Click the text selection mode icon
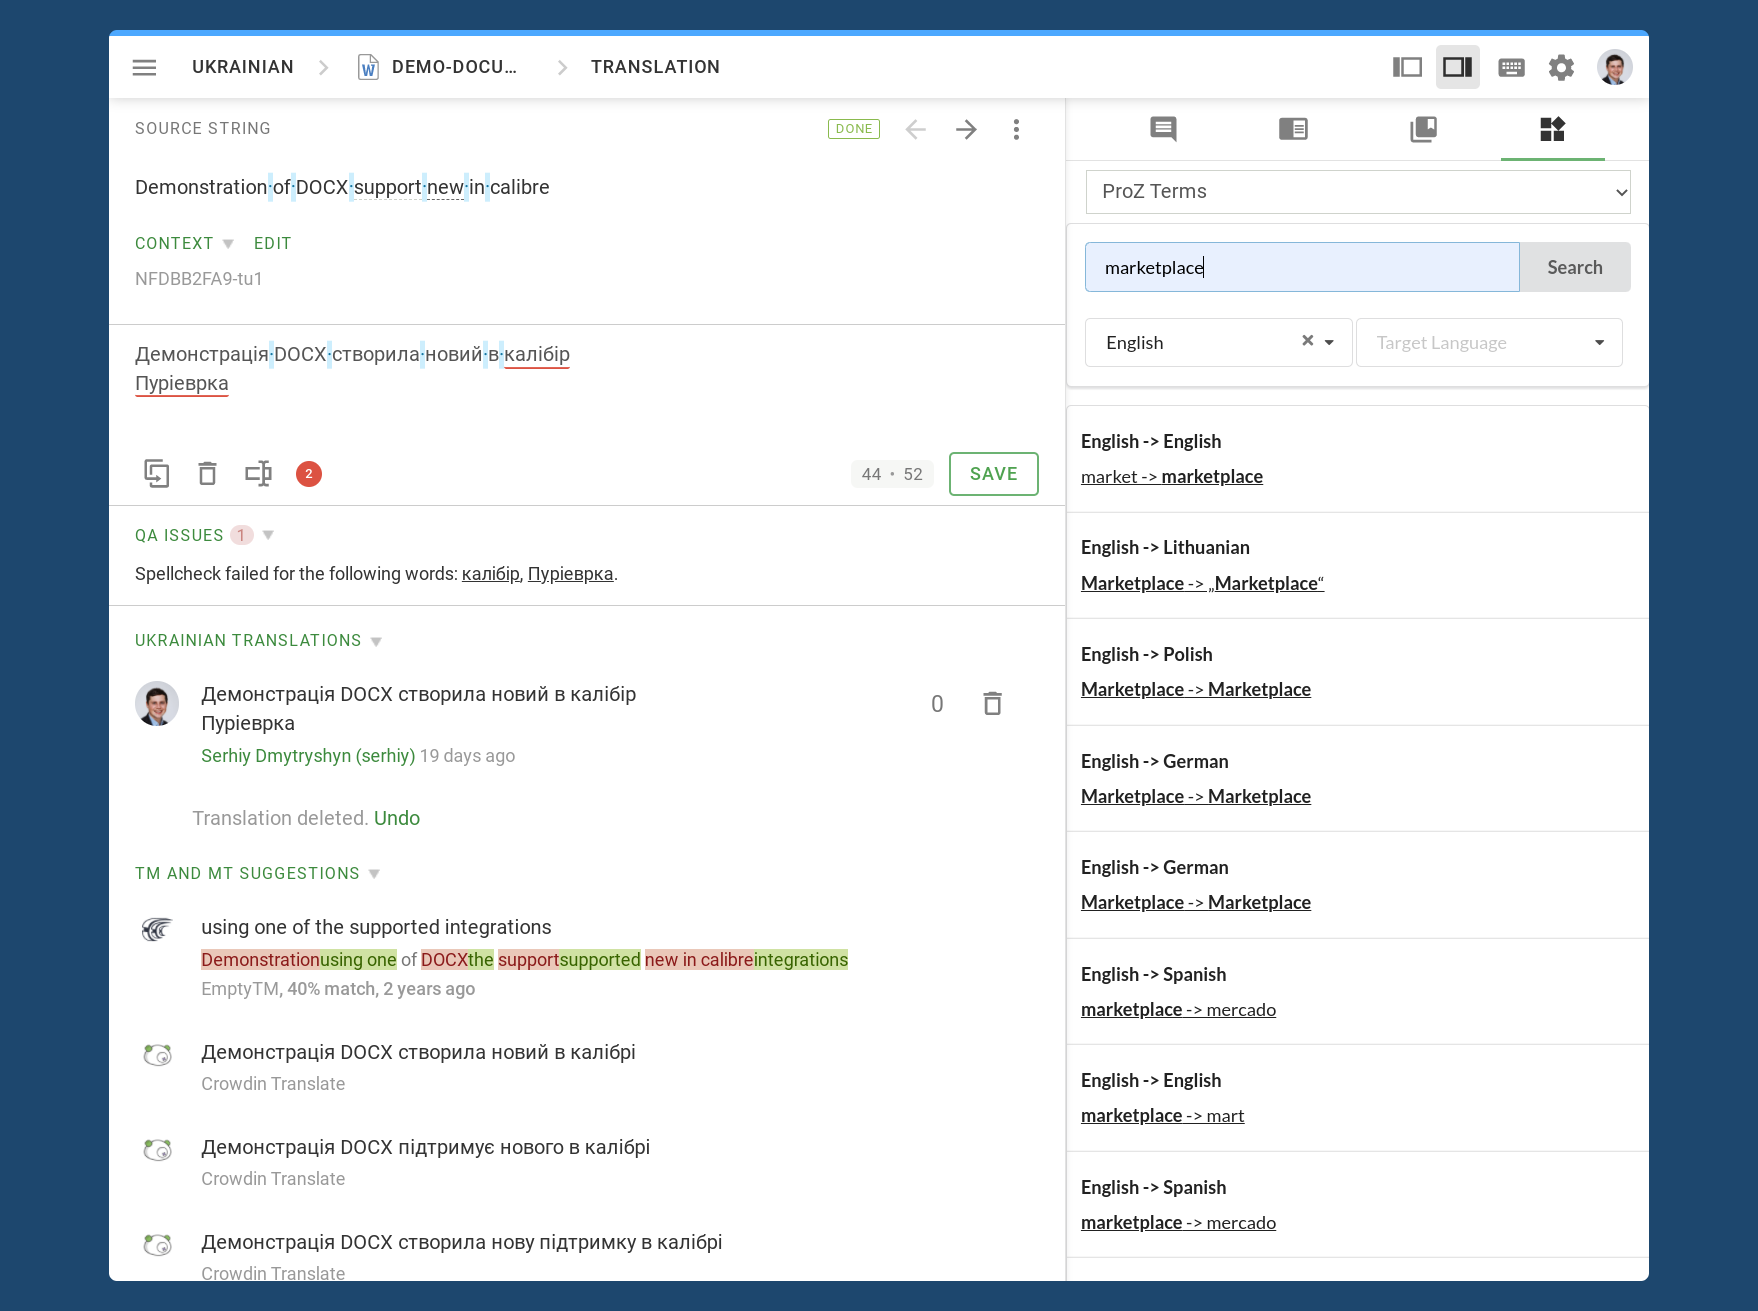This screenshot has height=1311, width=1758. (x=258, y=473)
